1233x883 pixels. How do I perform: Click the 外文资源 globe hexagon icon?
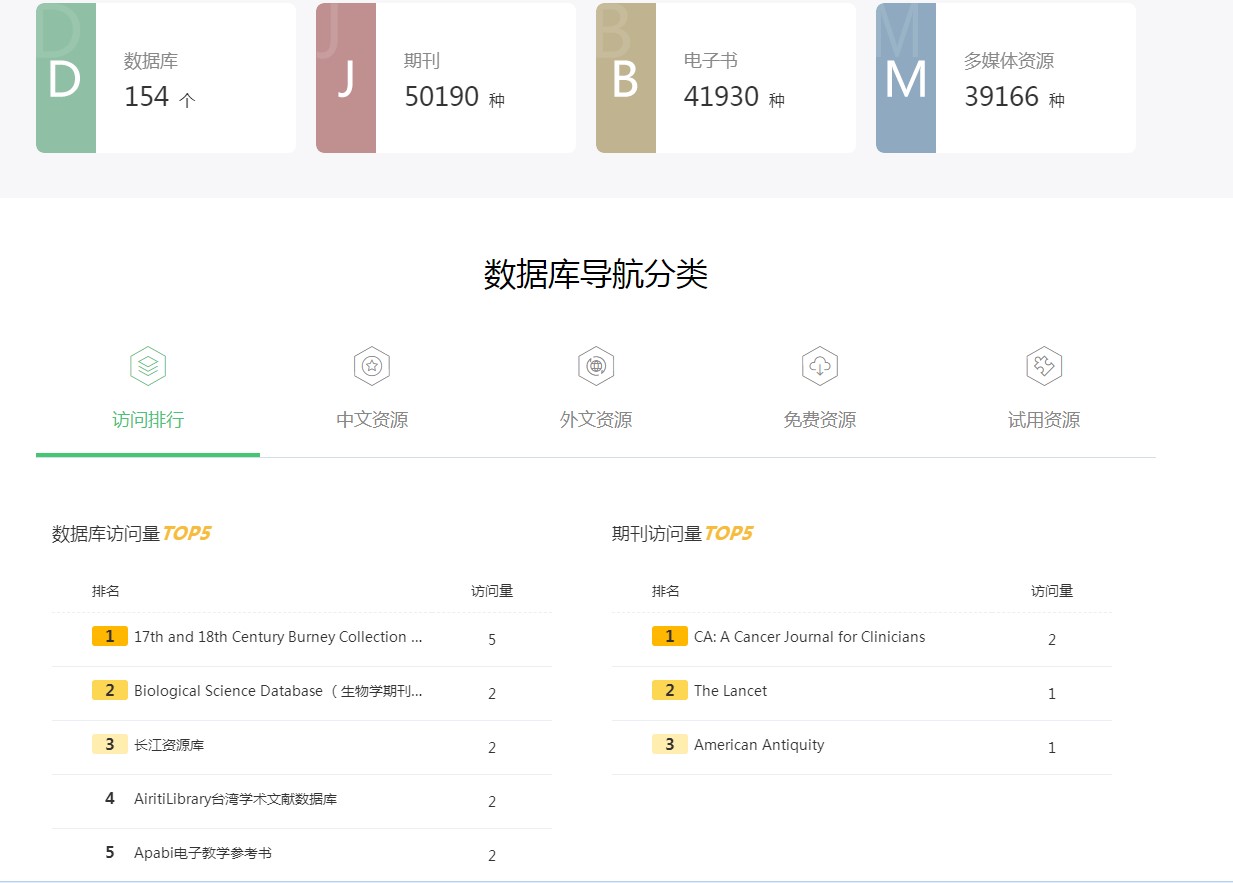click(596, 367)
